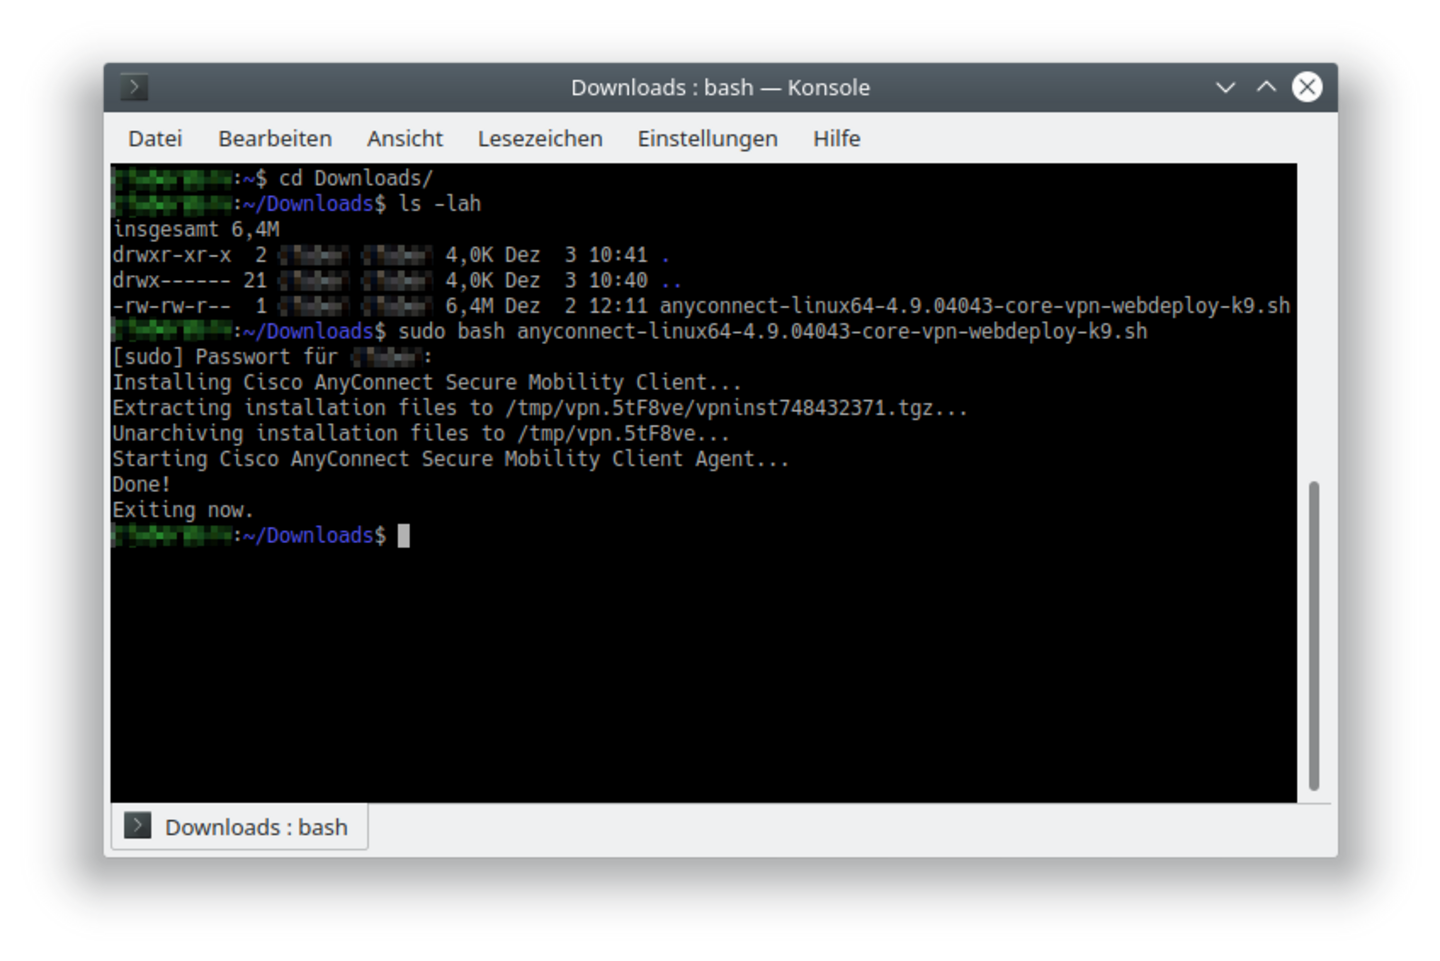The height and width of the screenshot is (961, 1440).
Task: Minimize the Konsole window
Action: [x=1225, y=87]
